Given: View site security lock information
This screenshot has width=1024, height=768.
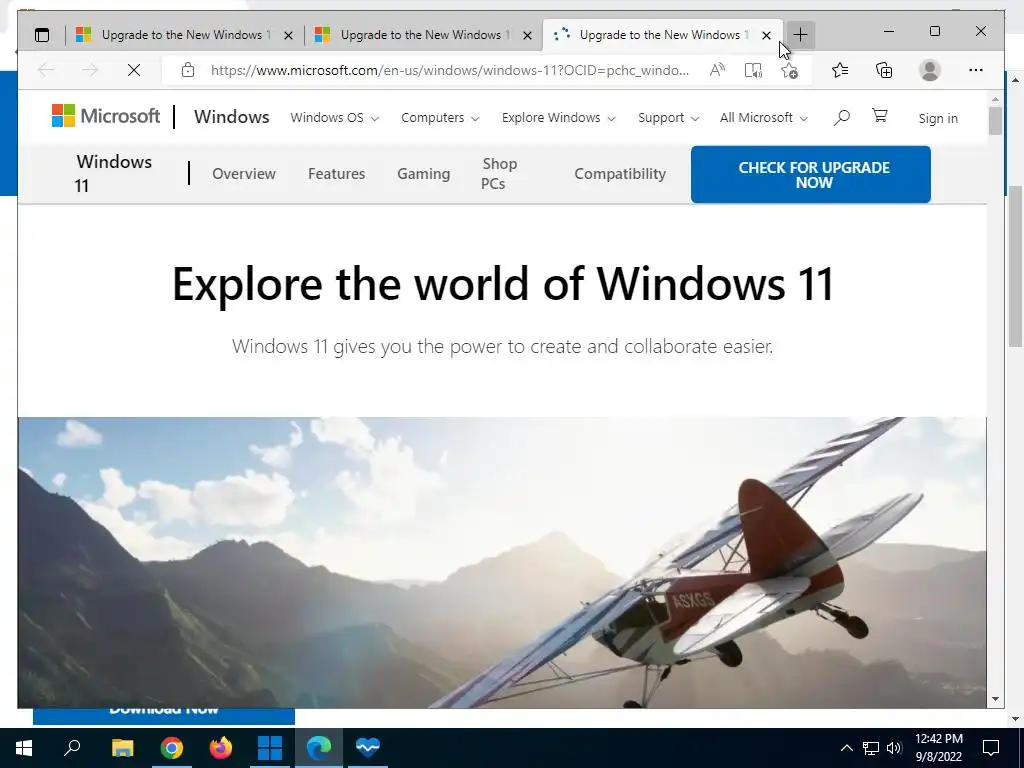Looking at the screenshot, I should (187, 70).
